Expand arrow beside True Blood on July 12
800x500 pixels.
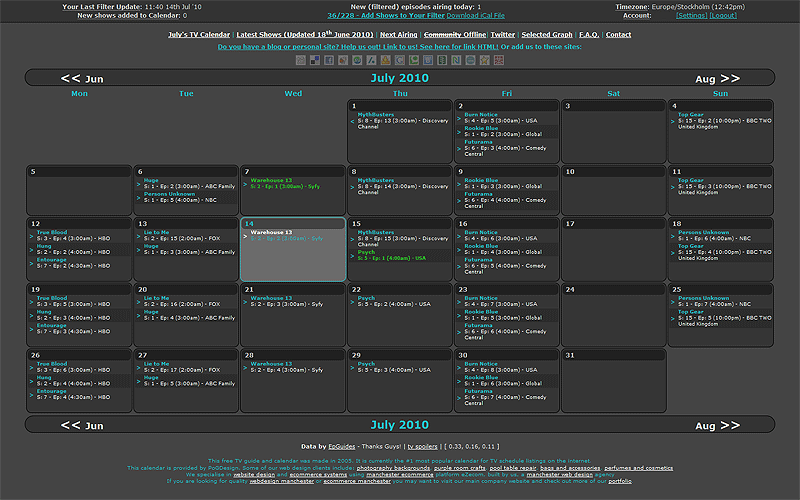(x=31, y=236)
